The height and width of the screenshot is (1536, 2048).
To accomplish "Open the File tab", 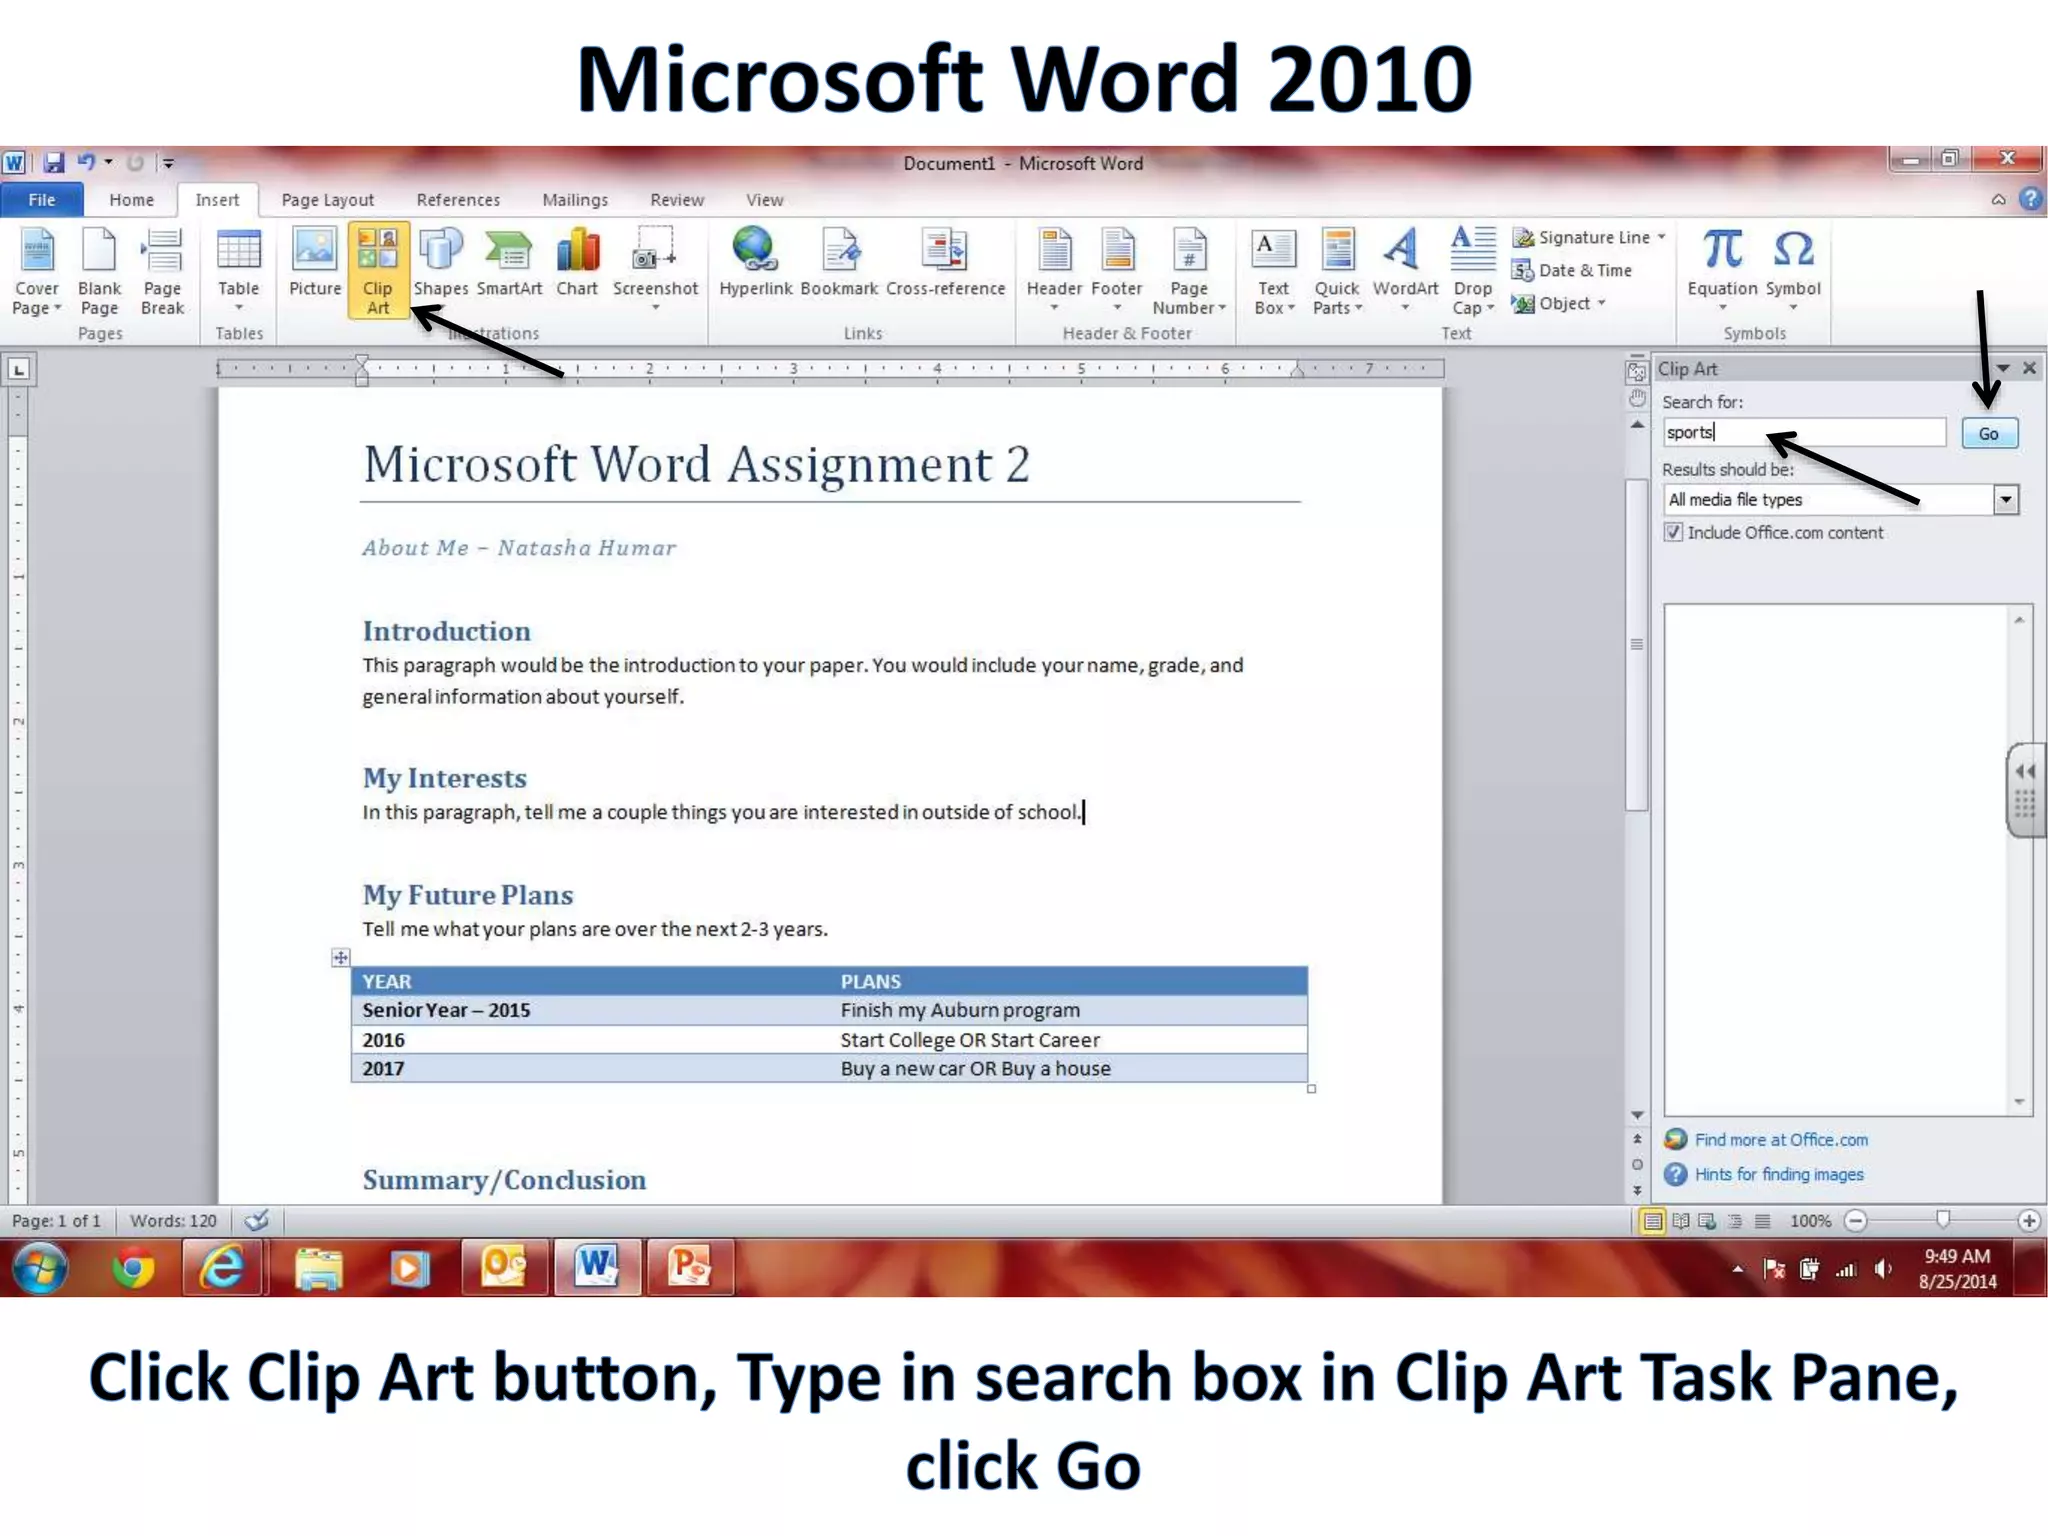I will click(x=42, y=200).
